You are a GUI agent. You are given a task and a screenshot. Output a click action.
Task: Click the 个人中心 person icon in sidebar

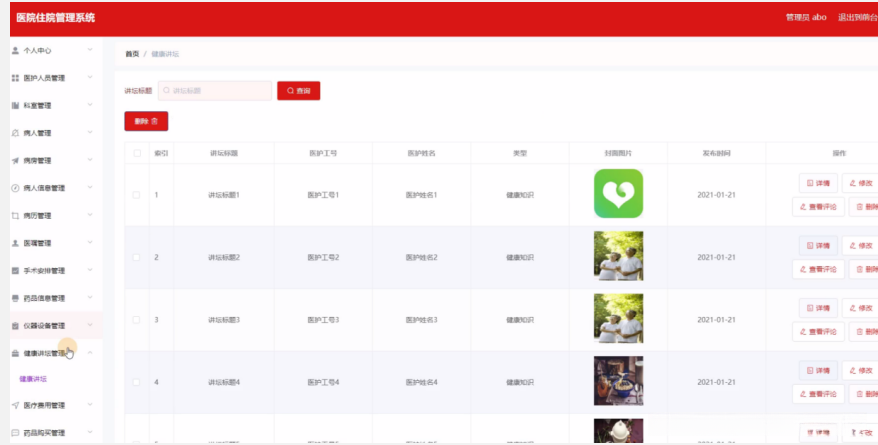click(15, 50)
